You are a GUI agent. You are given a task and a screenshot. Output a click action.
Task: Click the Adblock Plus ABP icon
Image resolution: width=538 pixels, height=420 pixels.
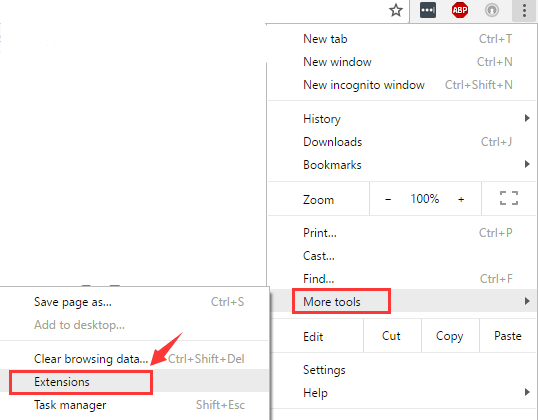coord(460,10)
